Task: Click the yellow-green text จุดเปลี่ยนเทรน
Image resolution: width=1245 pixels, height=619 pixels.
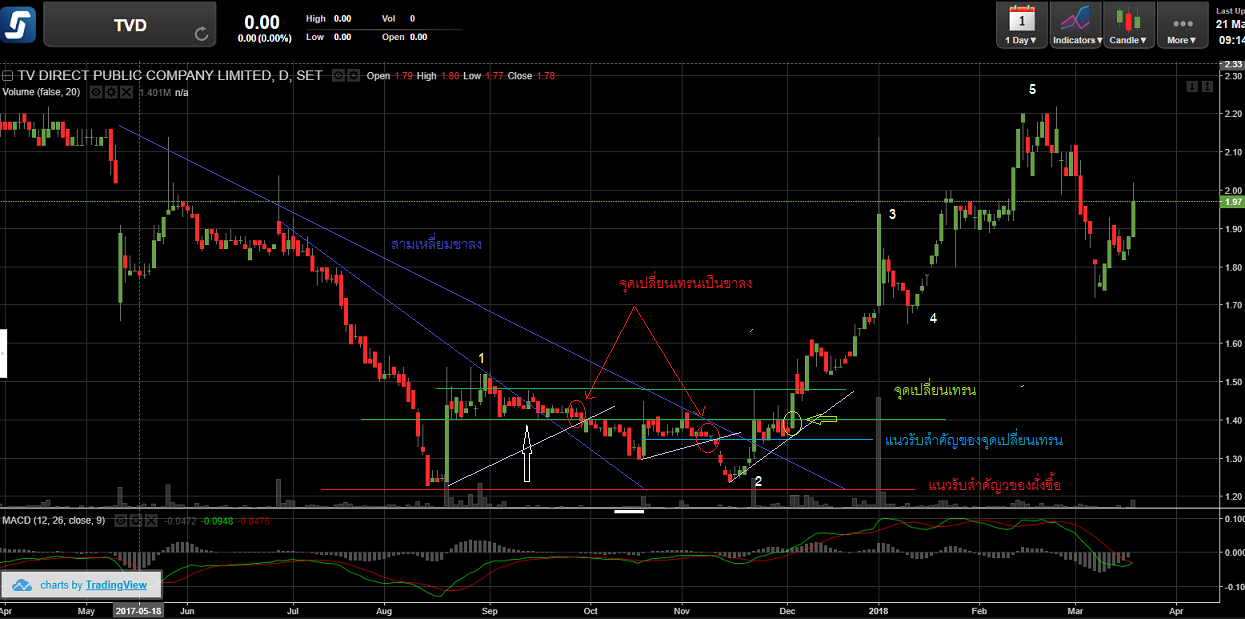Action: (x=934, y=390)
